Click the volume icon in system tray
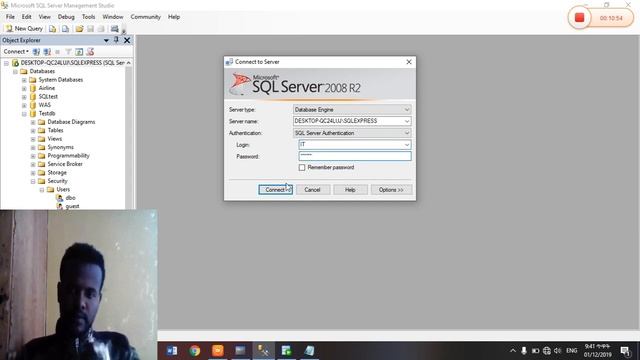The height and width of the screenshot is (360, 640). click(x=558, y=351)
